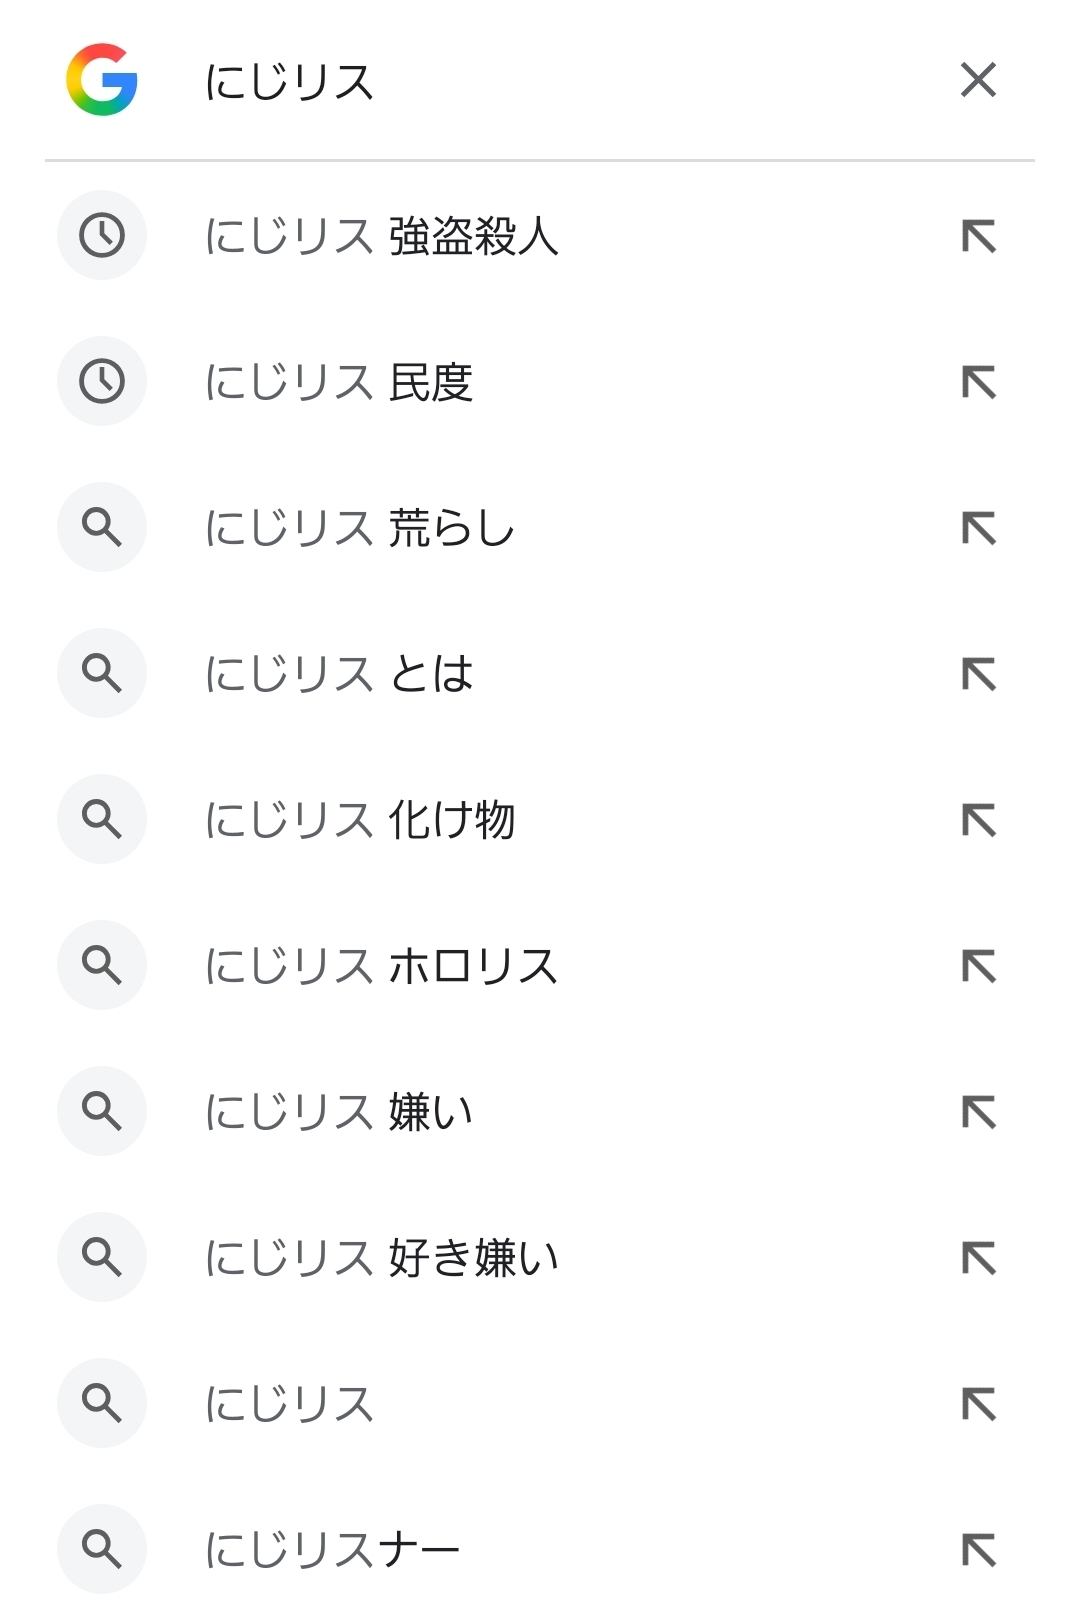Insert 好き嫌い suggestion using its arrow
This screenshot has height=1622, width=1080.
coord(979,1259)
